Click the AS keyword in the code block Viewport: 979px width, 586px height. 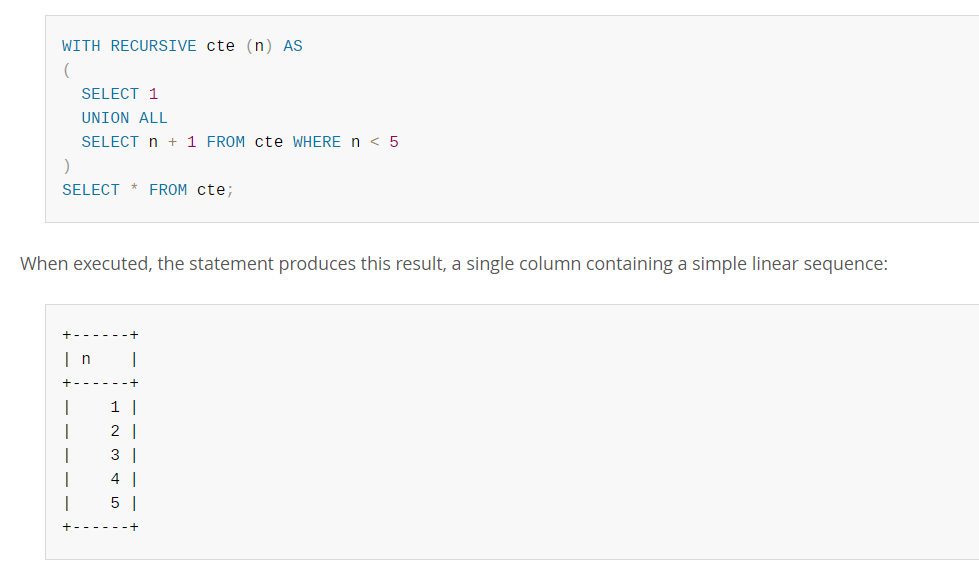(293, 46)
